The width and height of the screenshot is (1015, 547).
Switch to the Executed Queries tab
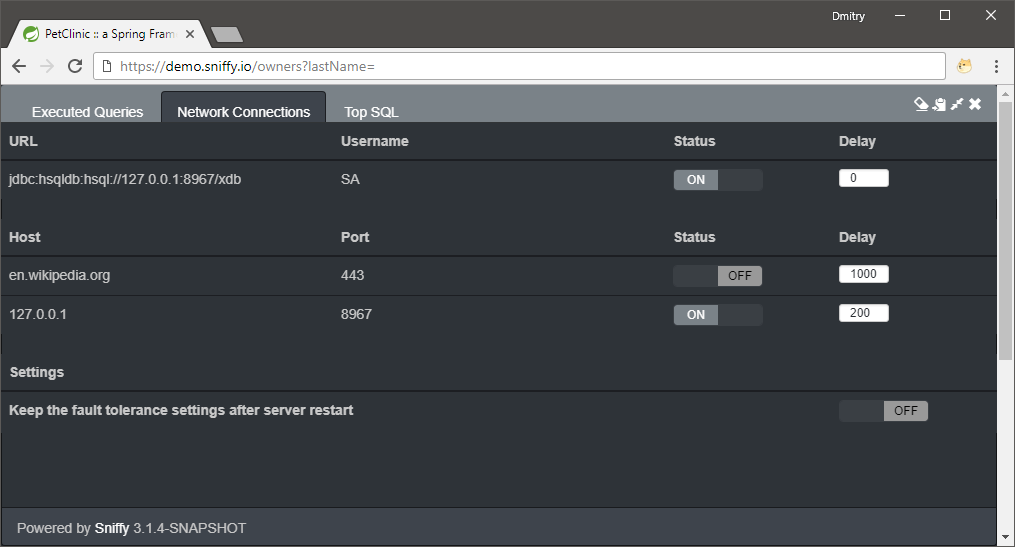click(87, 112)
